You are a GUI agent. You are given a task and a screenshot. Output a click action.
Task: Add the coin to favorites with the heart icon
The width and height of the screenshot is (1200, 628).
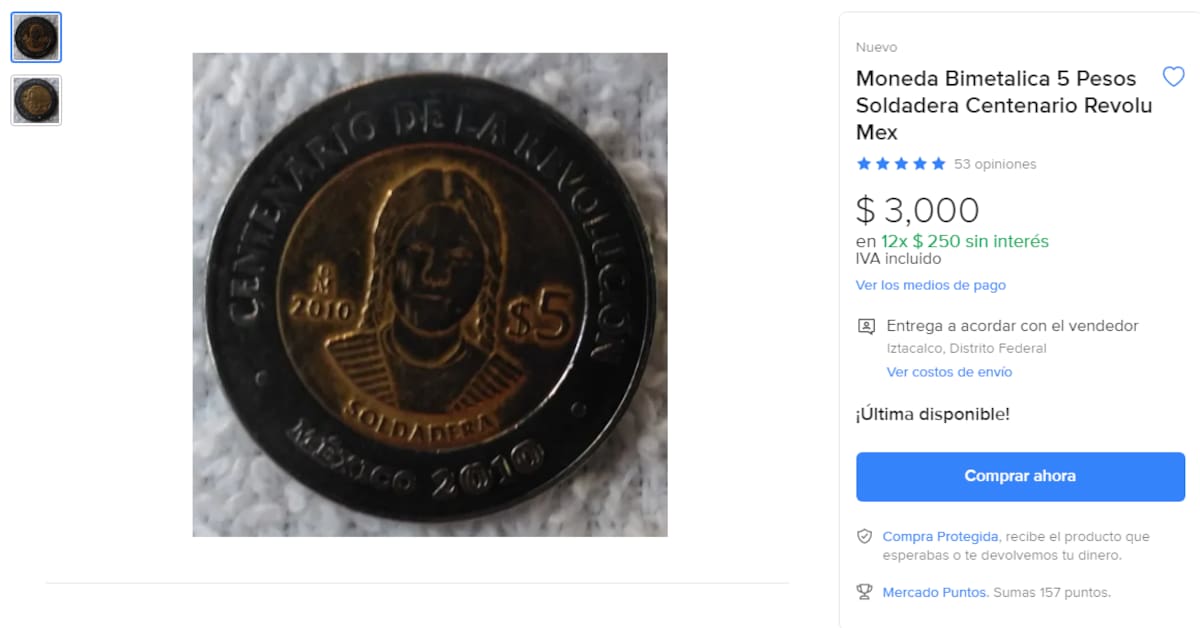[1173, 77]
